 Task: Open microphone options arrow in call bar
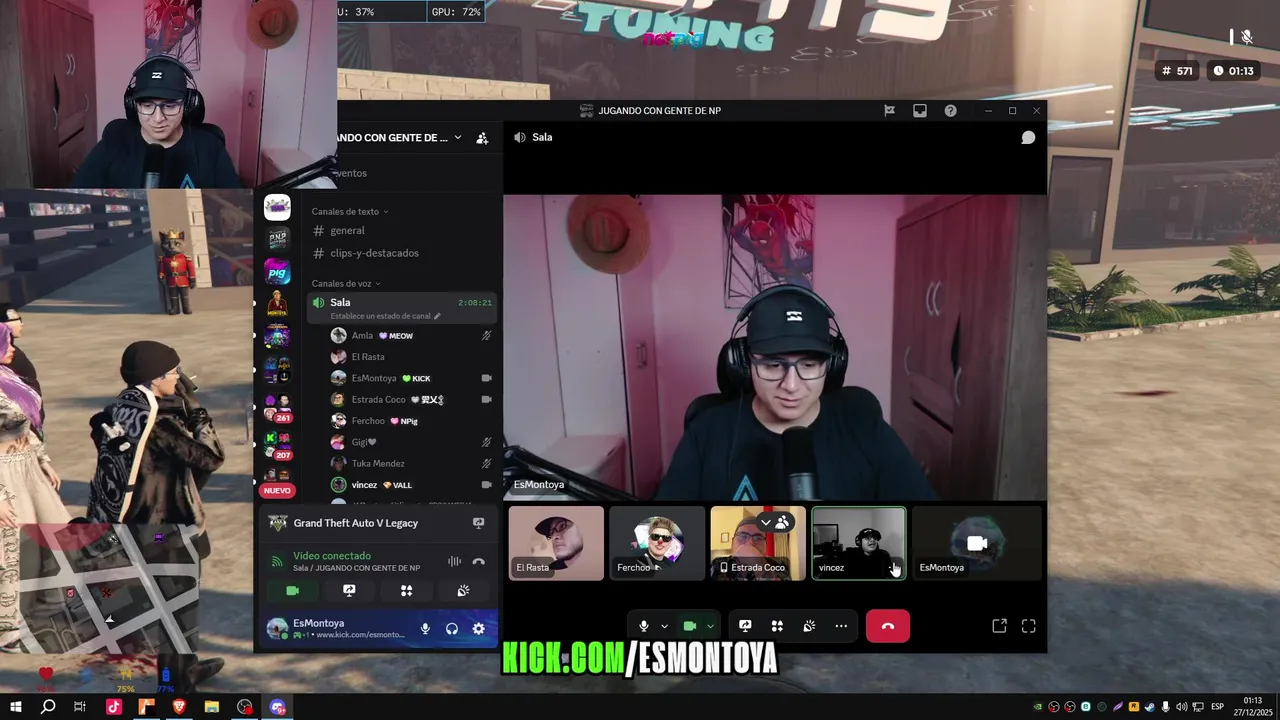click(664, 627)
